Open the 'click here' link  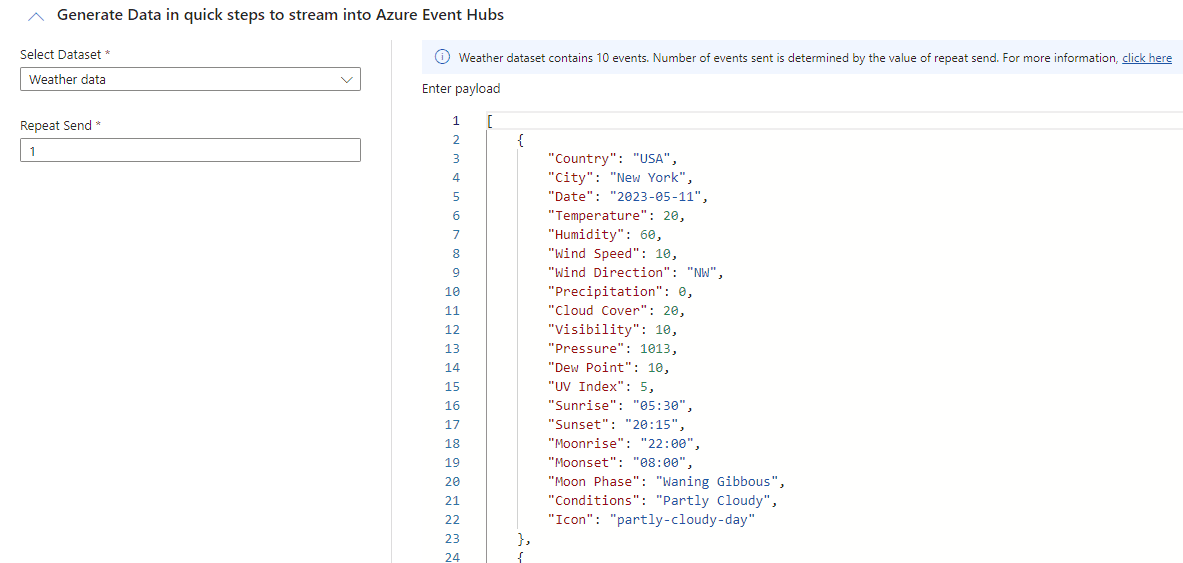click(x=1147, y=58)
